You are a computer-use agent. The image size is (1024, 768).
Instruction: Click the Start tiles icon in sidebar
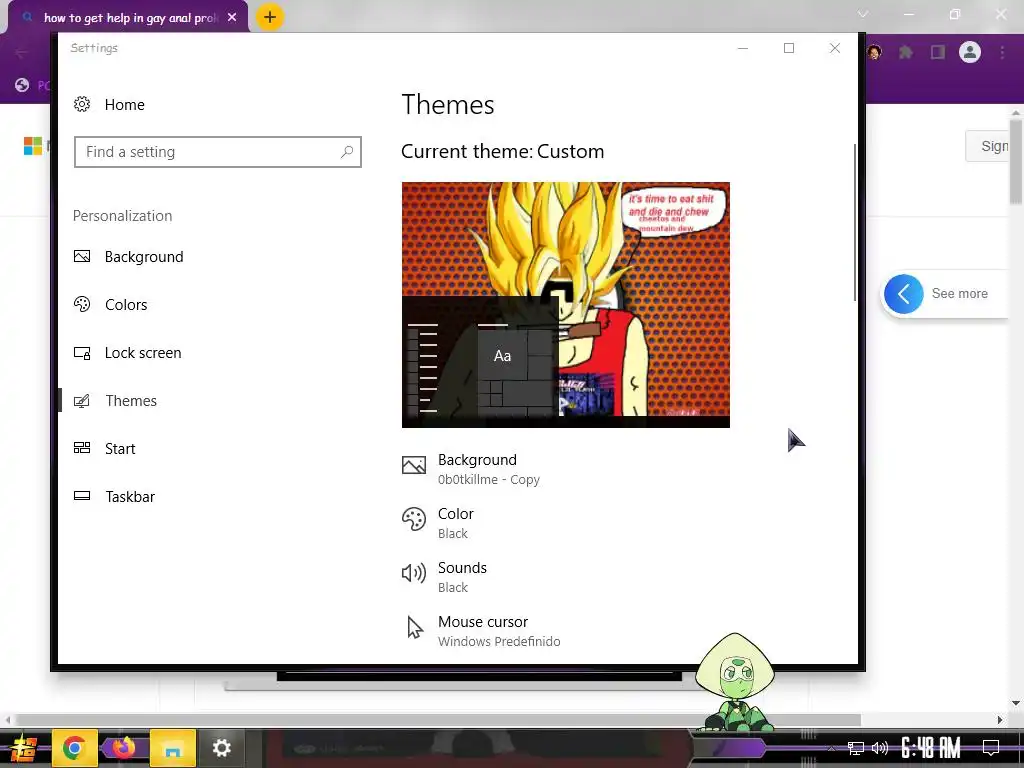tap(82, 448)
